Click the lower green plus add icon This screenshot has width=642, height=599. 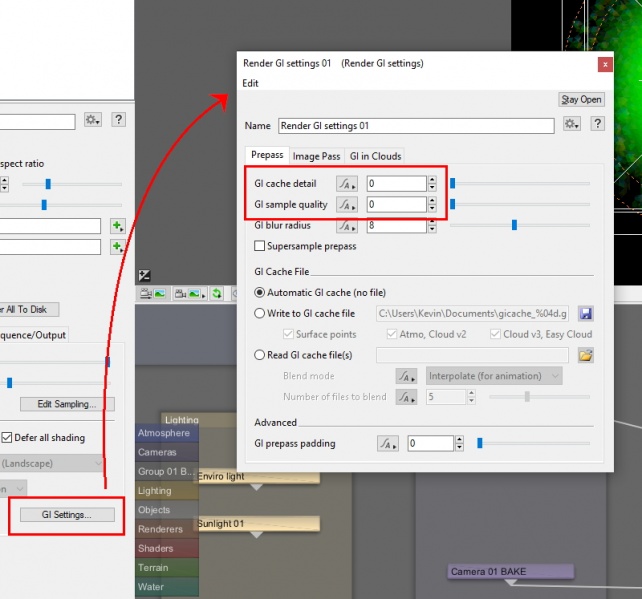[118, 247]
